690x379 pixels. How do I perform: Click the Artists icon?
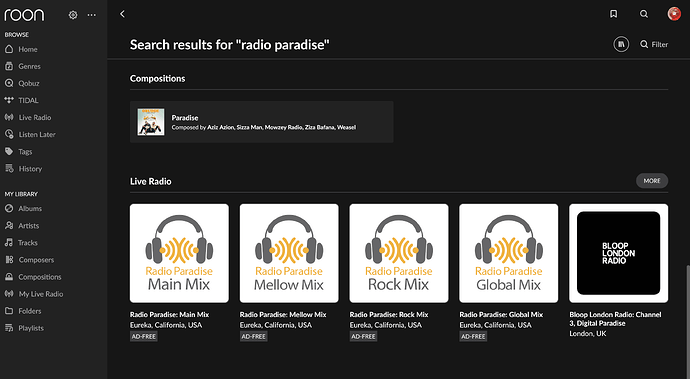[9, 225]
